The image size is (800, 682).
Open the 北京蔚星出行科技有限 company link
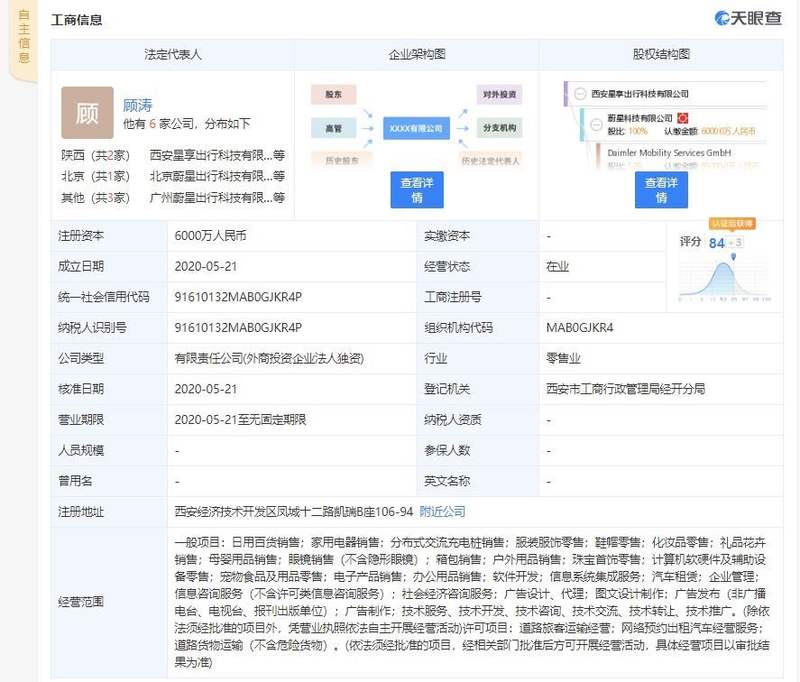click(211, 176)
